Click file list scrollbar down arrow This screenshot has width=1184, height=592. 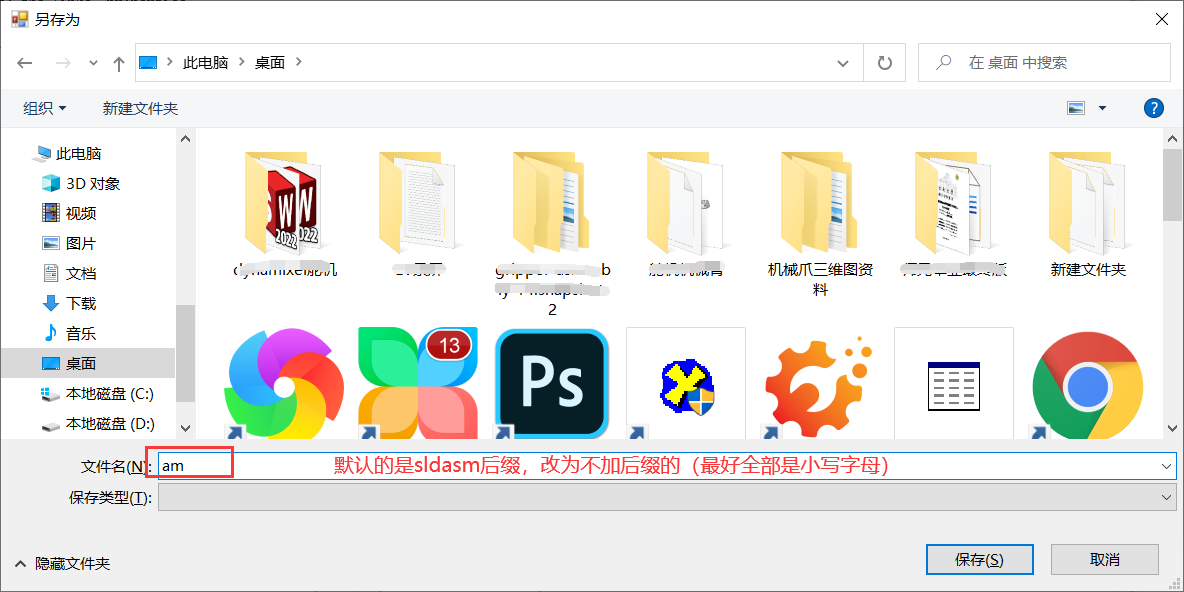coord(1171,427)
